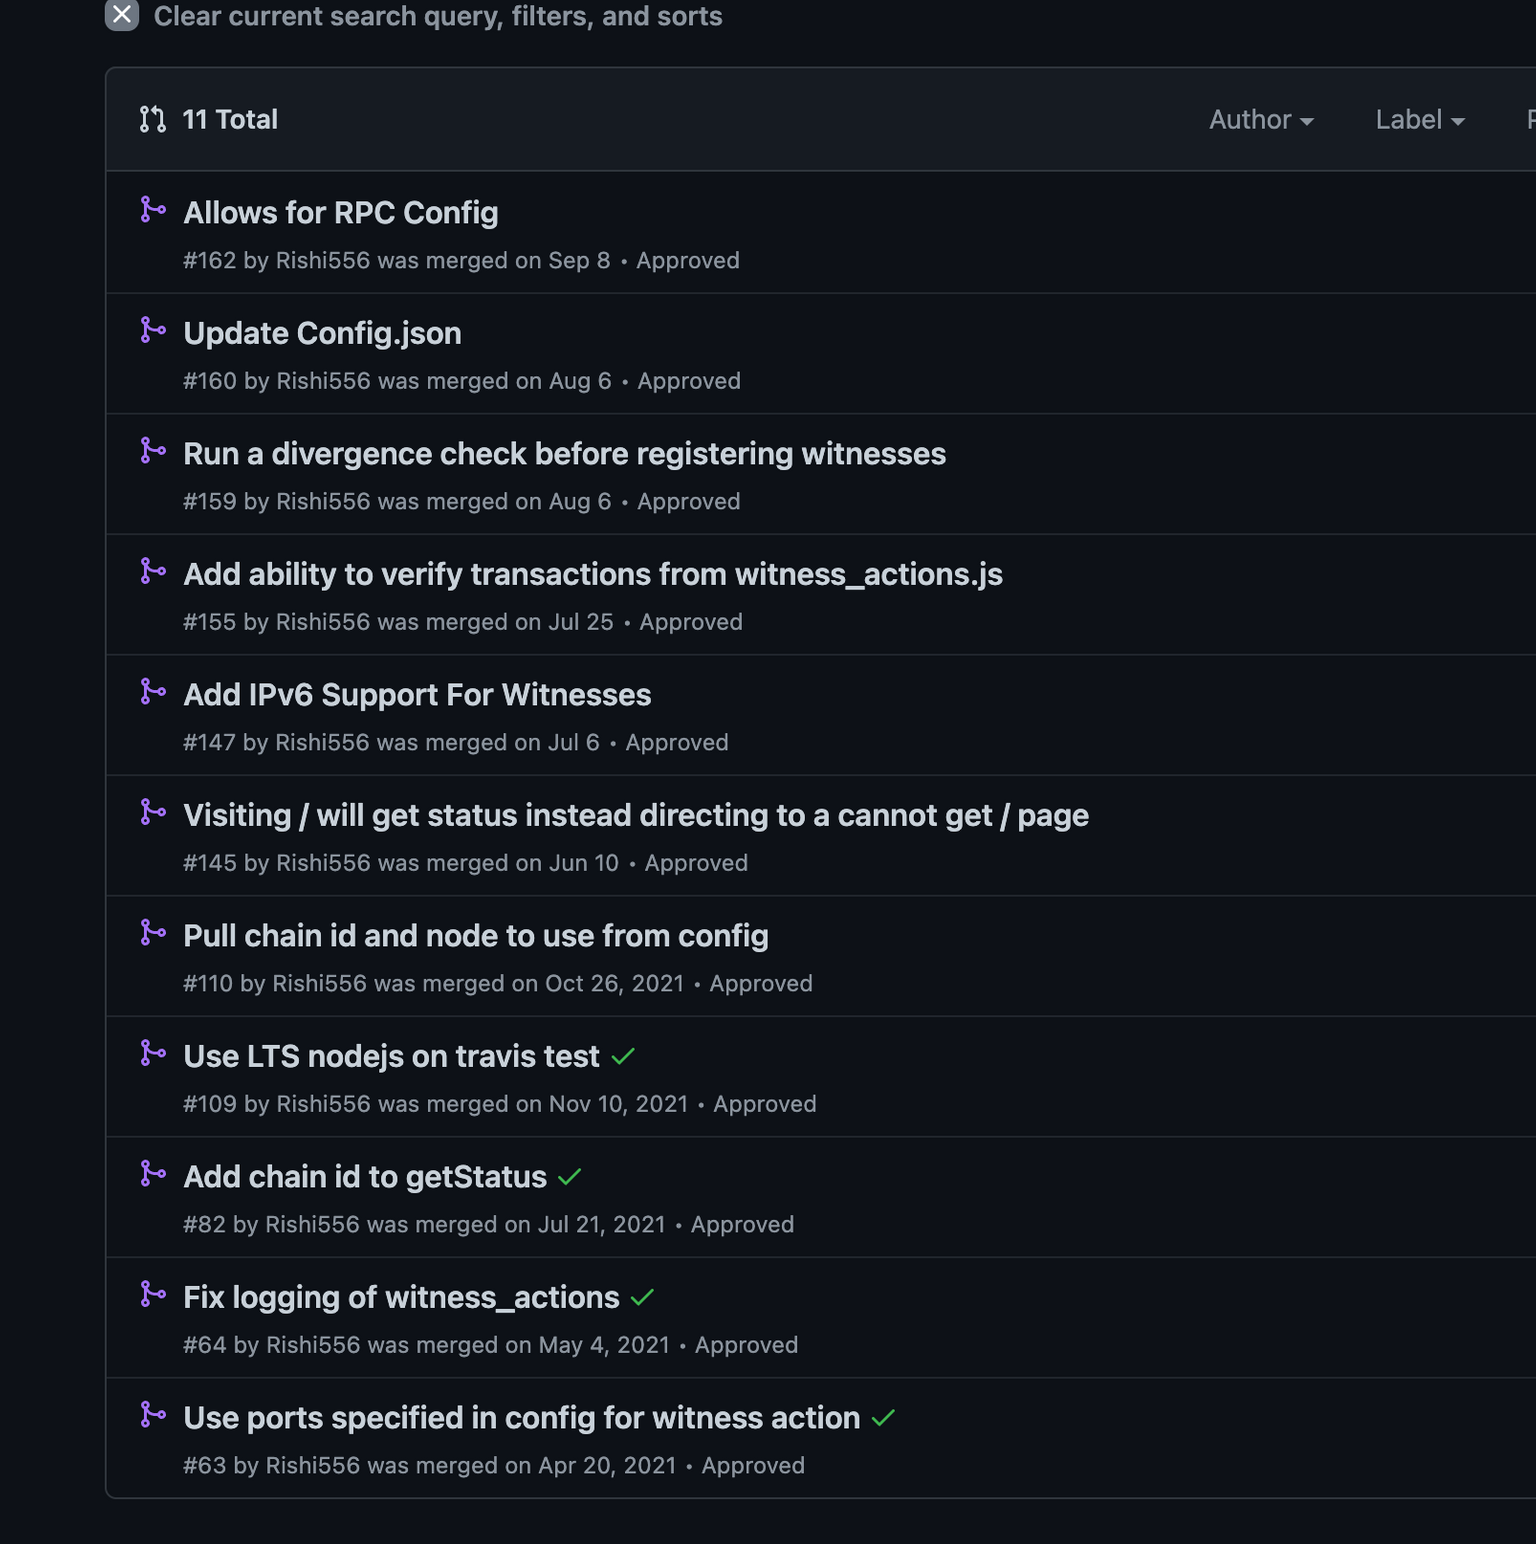Click green checkmark beside Use ports specified in config

tap(883, 1419)
